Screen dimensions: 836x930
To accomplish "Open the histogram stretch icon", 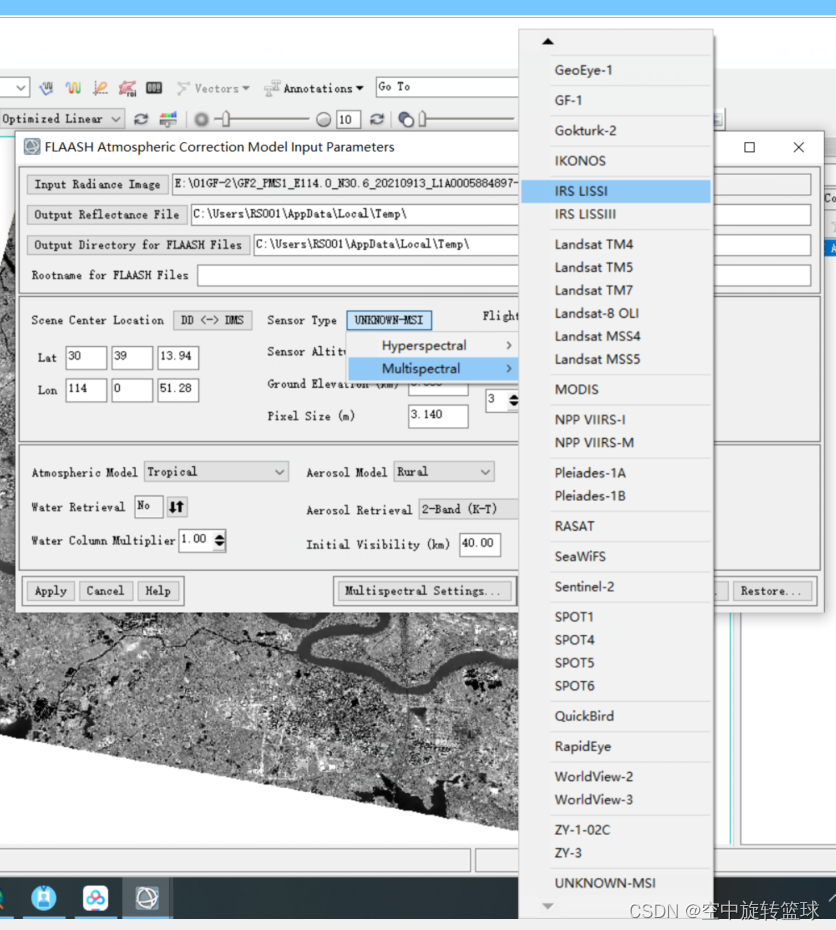I will pyautogui.click(x=168, y=119).
